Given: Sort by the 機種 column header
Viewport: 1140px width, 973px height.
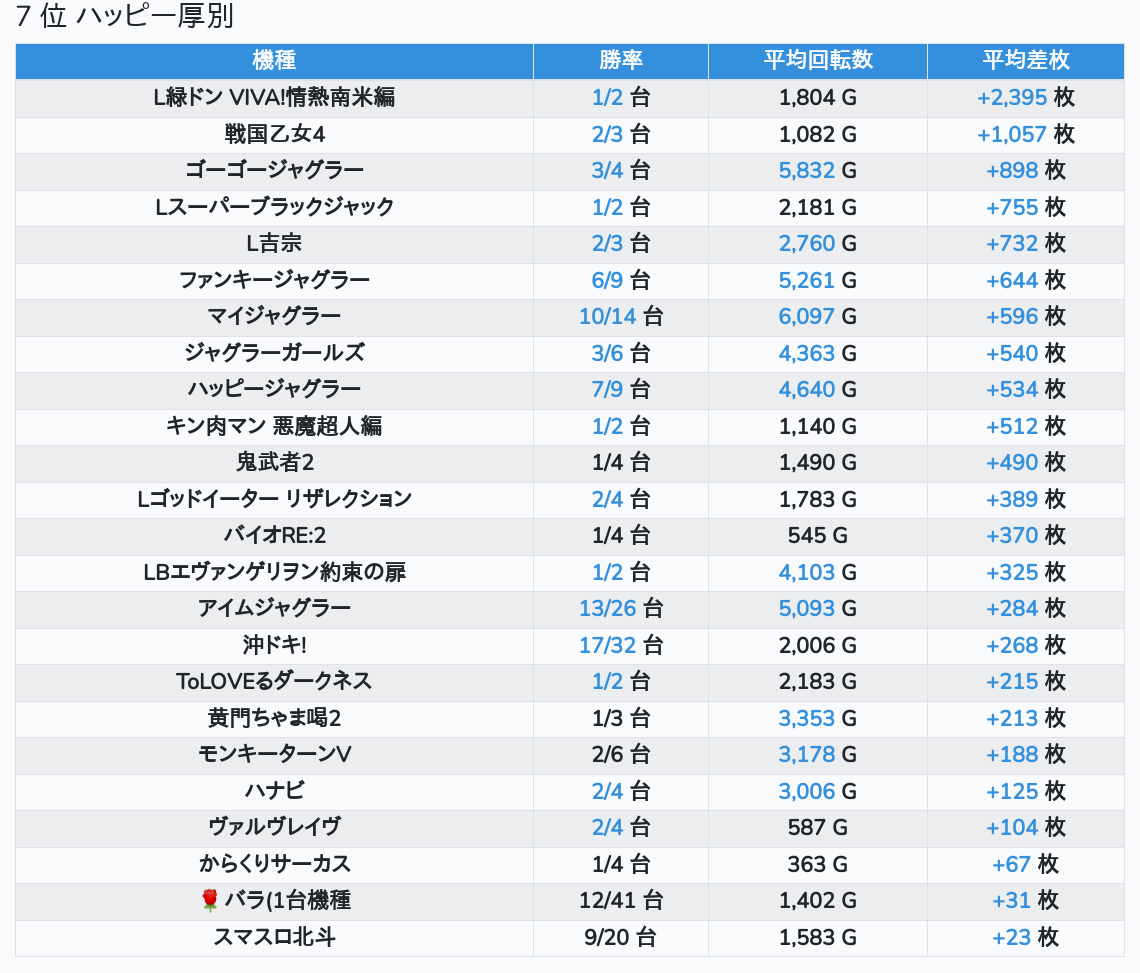Looking at the screenshot, I should 274,60.
